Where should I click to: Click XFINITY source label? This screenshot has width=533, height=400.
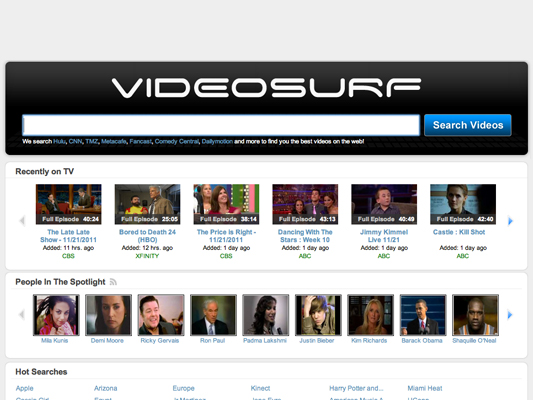(x=147, y=256)
